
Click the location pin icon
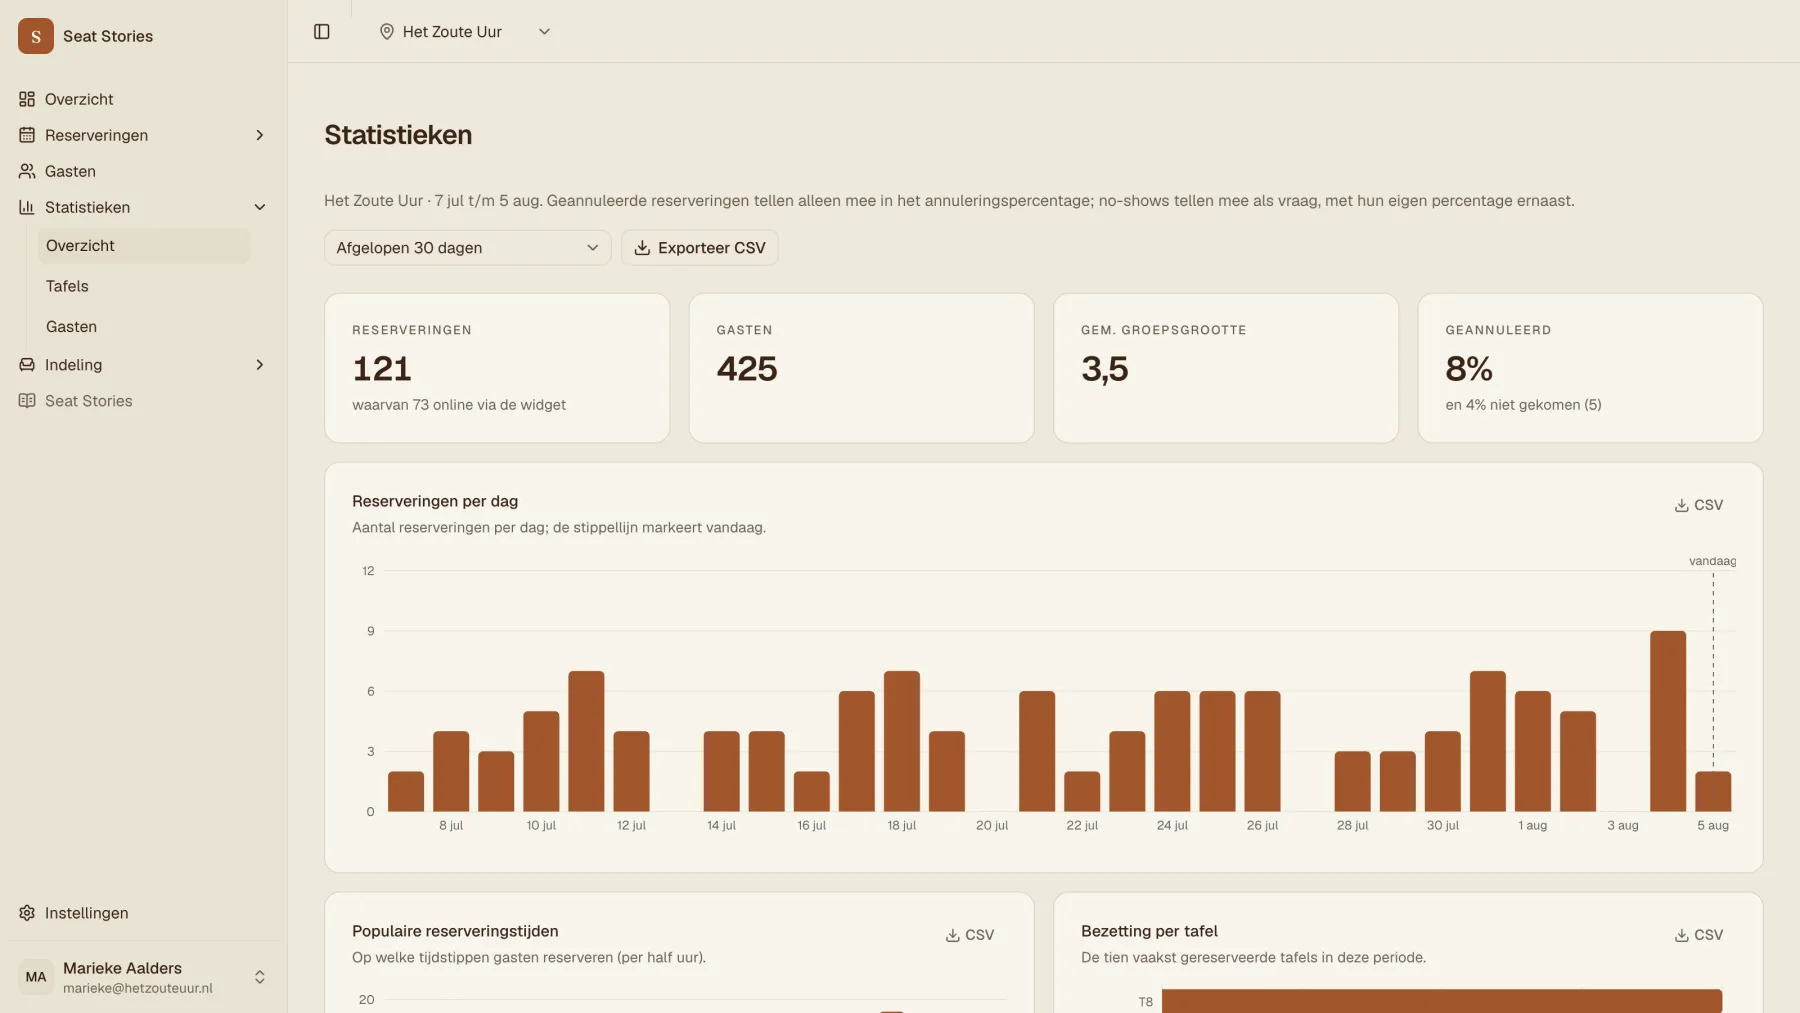387,32
